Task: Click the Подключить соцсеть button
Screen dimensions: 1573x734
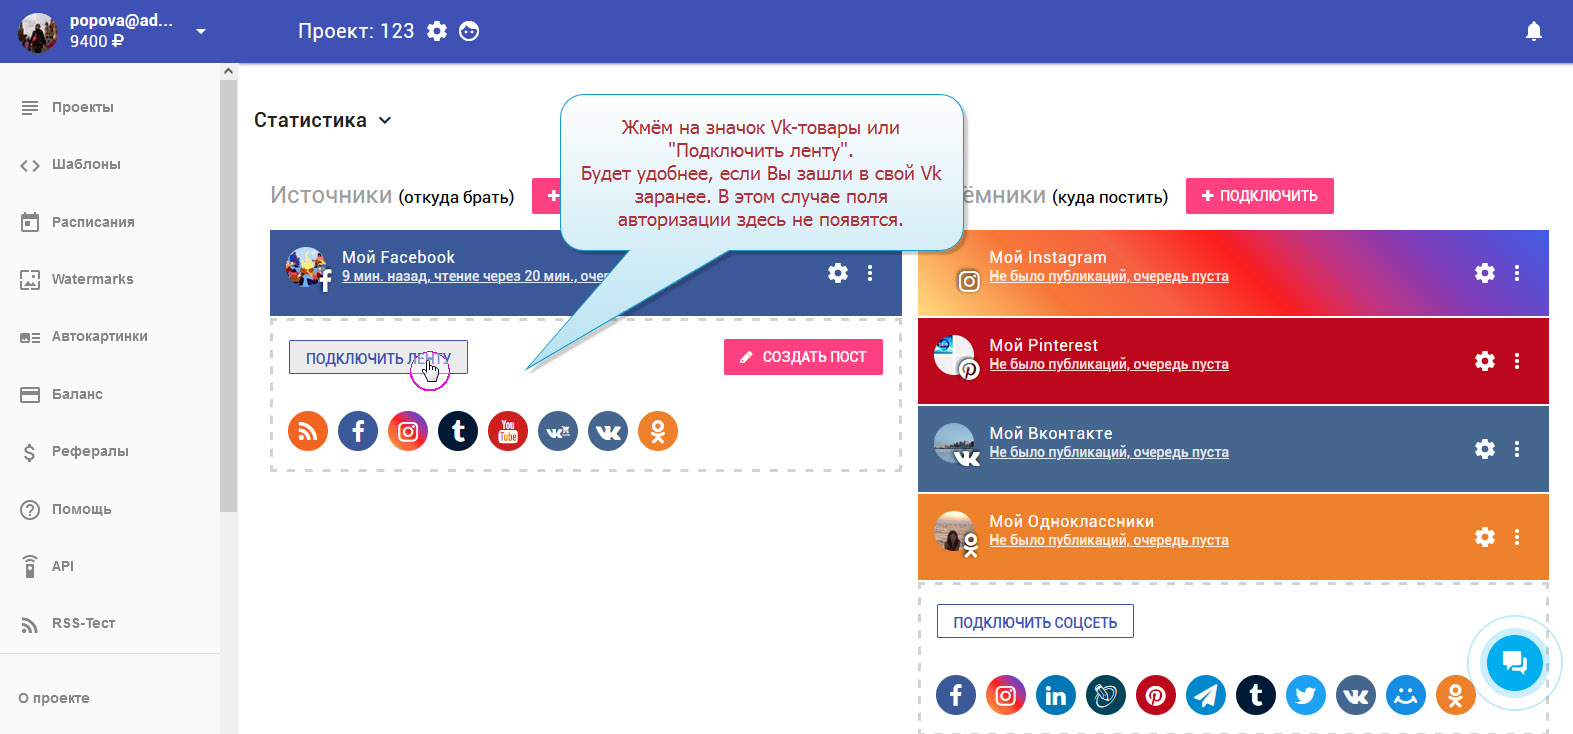Action: pyautogui.click(x=1035, y=621)
